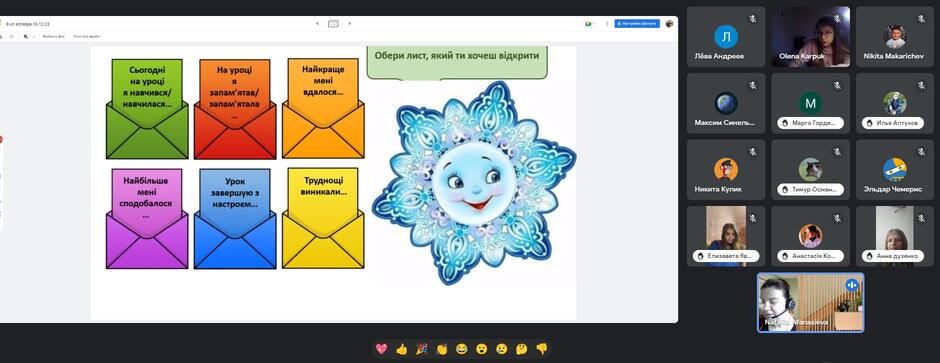Send the thumbs up emoji reaction
This screenshot has width=940, height=363.
pyautogui.click(x=402, y=349)
